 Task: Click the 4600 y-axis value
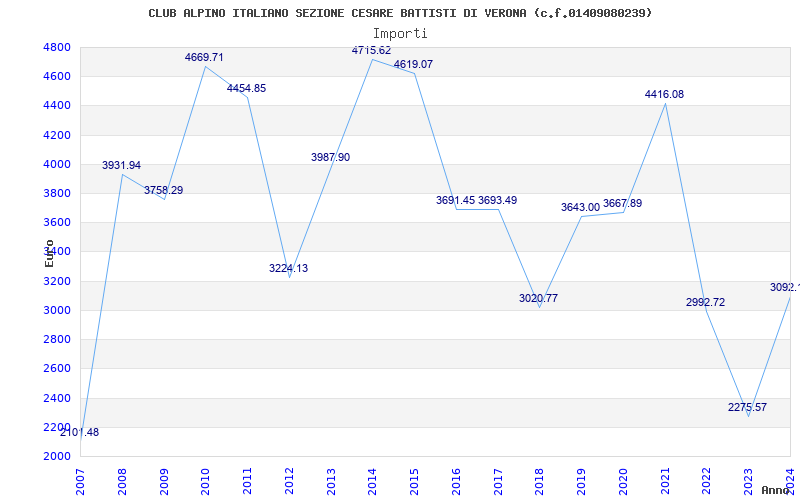pyautogui.click(x=57, y=77)
